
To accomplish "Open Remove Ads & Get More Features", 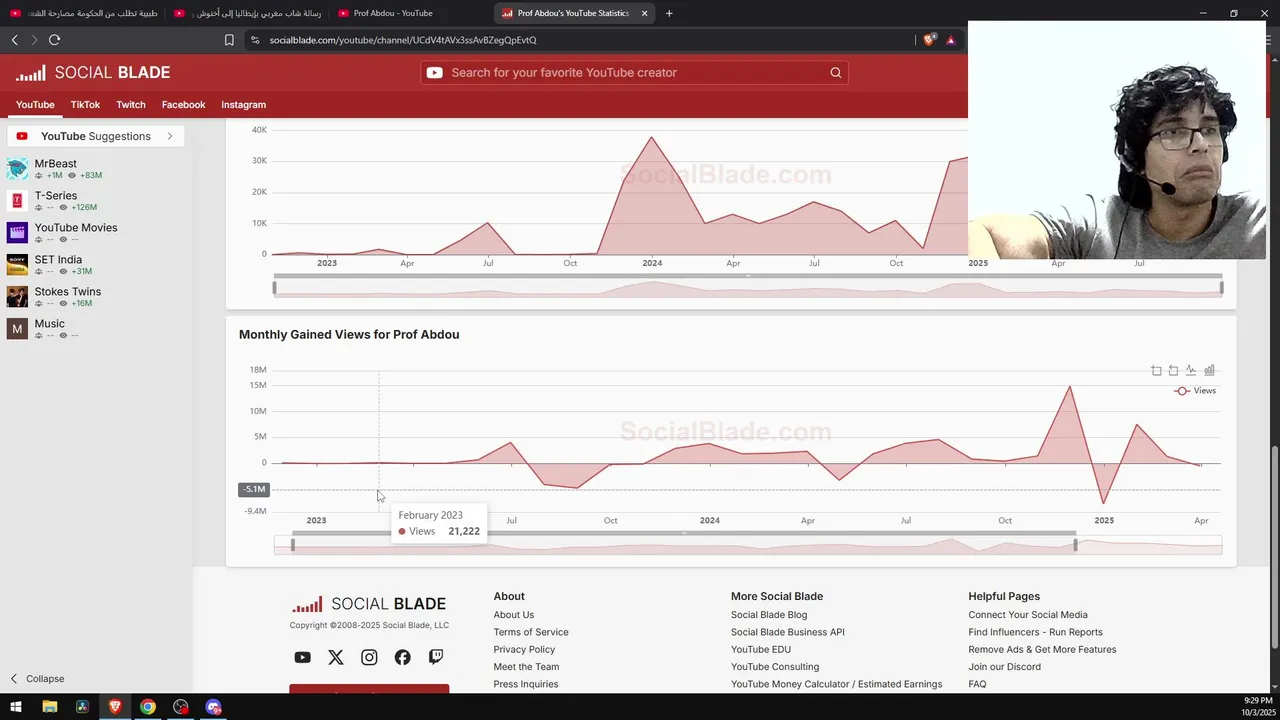I will tap(1042, 650).
